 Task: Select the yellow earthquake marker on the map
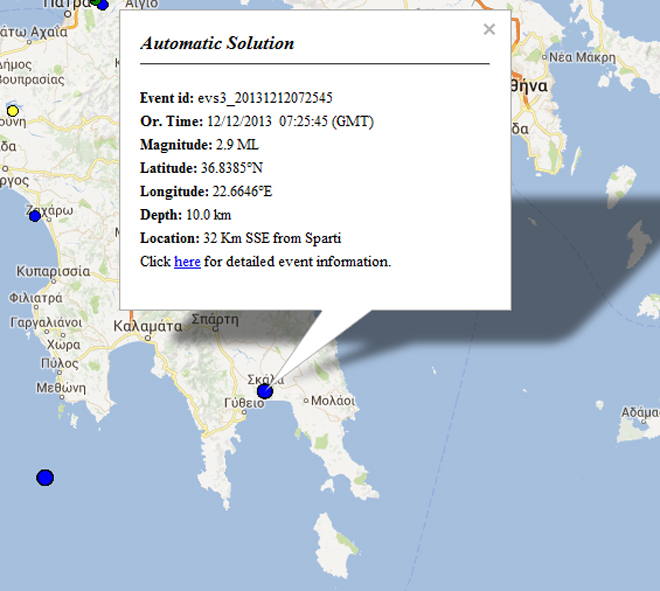coord(13,111)
